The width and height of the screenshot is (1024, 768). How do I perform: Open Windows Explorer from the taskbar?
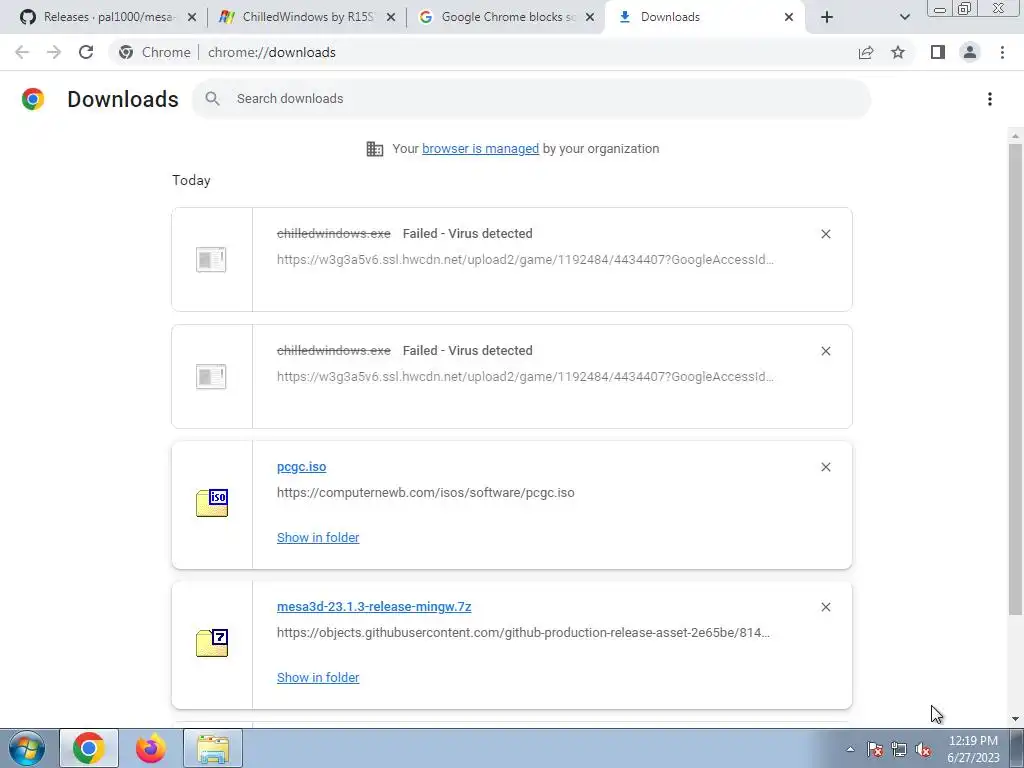click(x=213, y=748)
